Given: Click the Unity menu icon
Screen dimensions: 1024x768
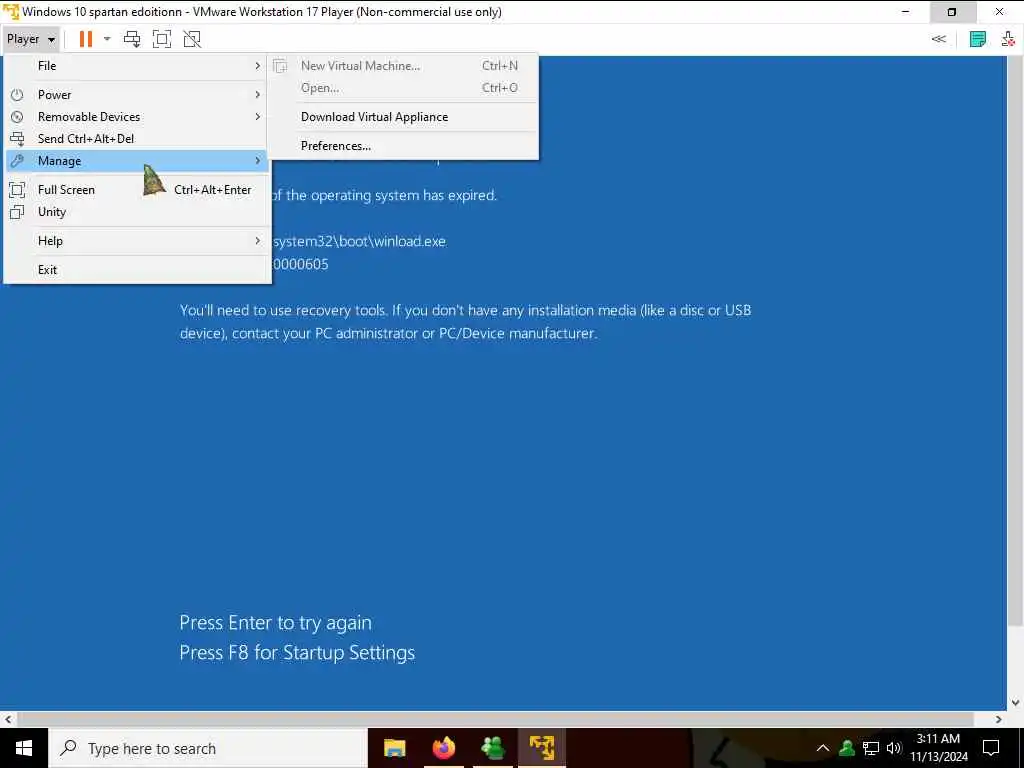Looking at the screenshot, I should 17,212.
